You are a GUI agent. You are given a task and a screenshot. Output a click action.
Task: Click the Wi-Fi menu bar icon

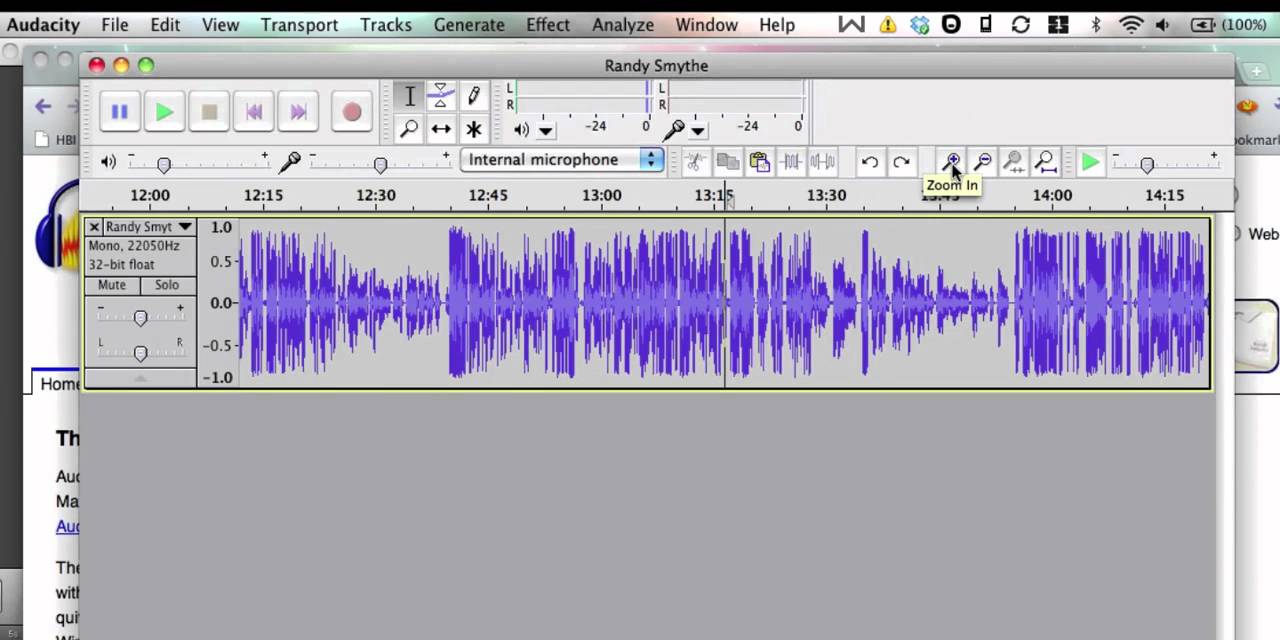[1131, 25]
